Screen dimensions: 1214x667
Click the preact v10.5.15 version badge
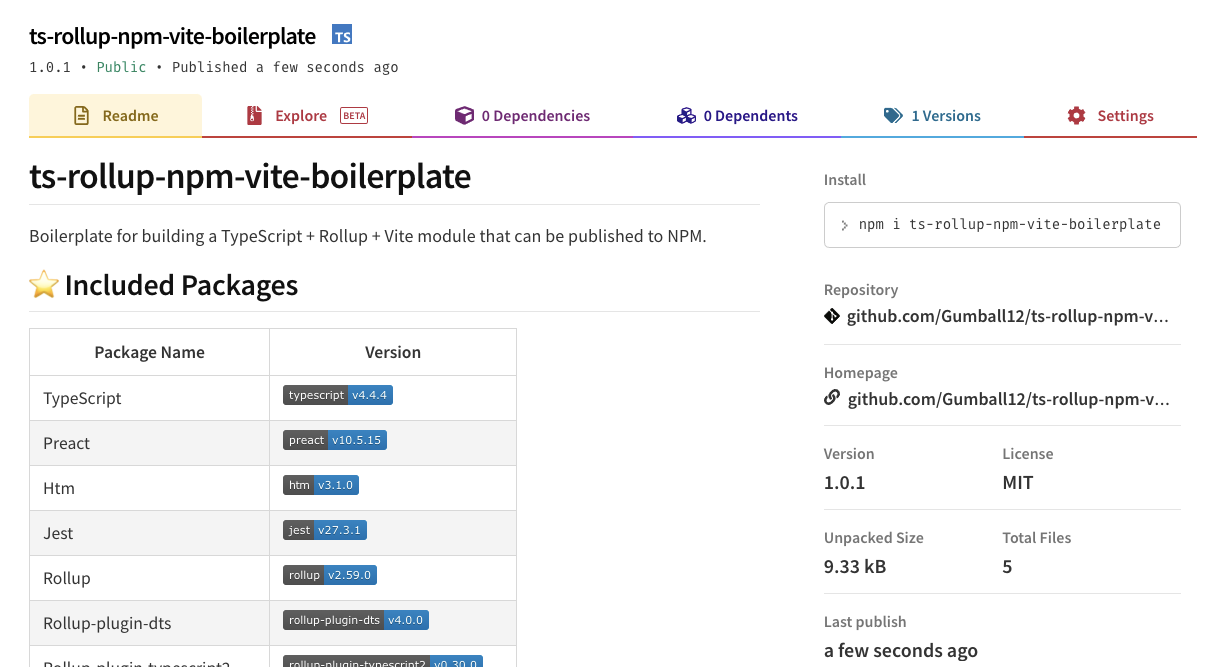(335, 439)
